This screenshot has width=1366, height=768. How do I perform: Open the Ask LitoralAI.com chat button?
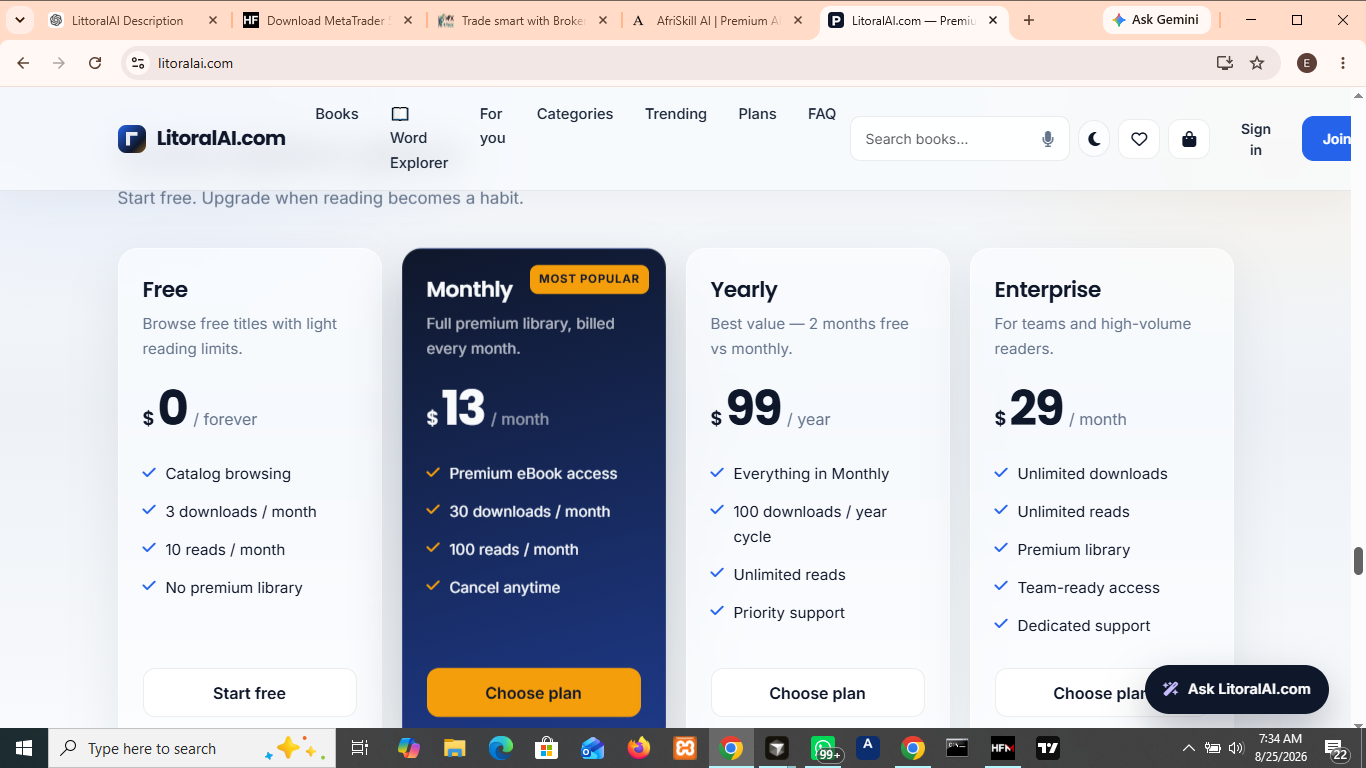pyautogui.click(x=1237, y=689)
